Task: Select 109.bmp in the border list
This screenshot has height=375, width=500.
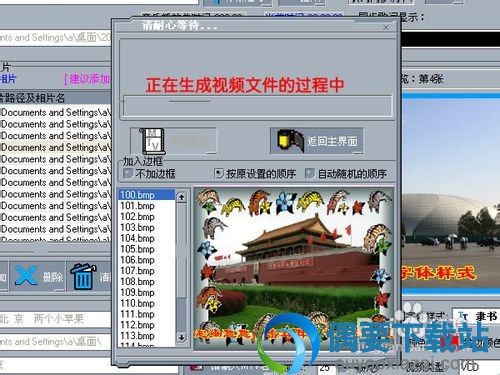Action: pyautogui.click(x=147, y=292)
